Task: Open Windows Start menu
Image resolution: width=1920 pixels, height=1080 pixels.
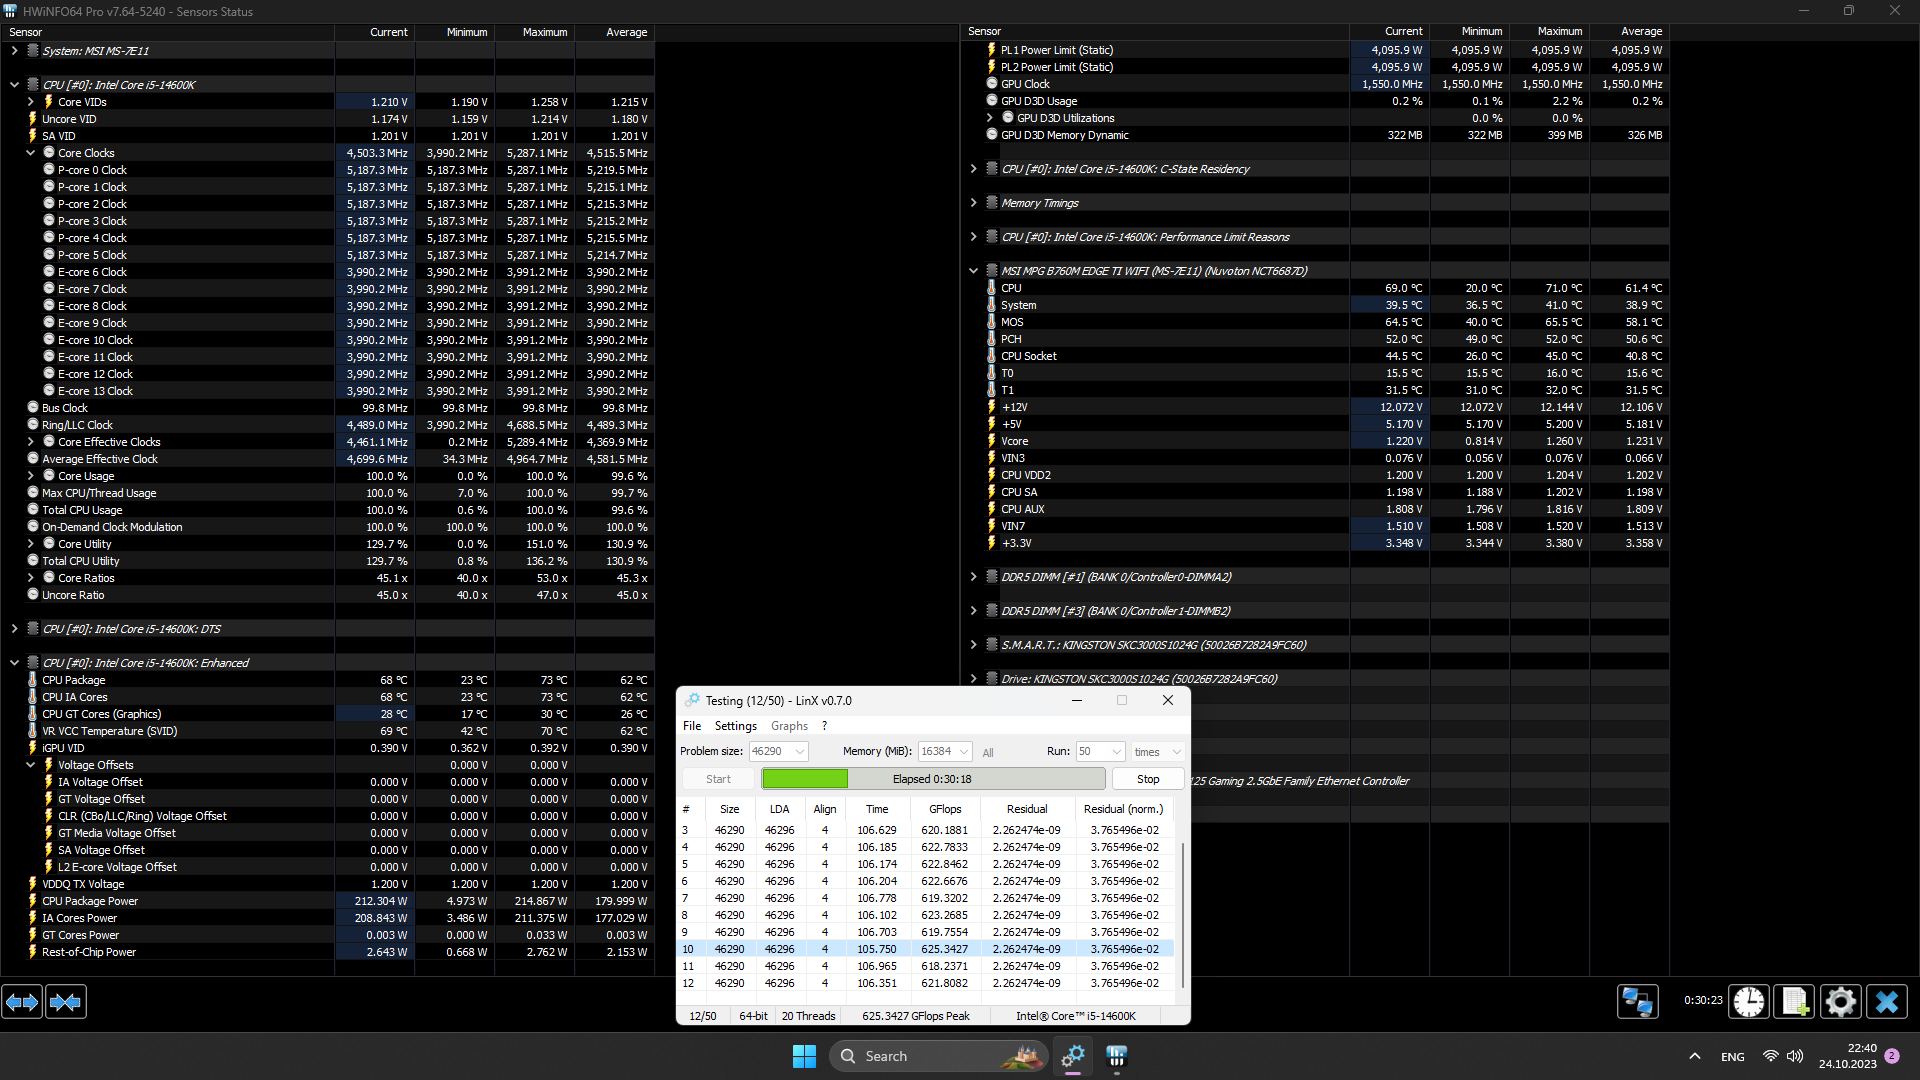Action: 804,1056
